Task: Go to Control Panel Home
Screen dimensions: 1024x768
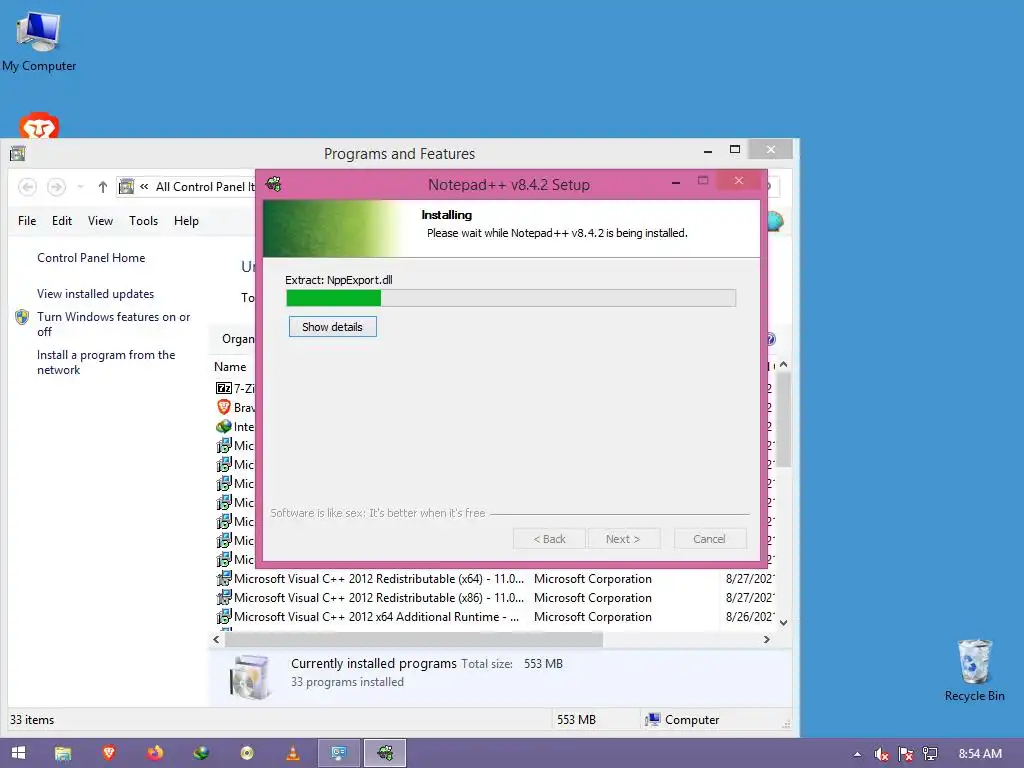Action: (x=91, y=258)
